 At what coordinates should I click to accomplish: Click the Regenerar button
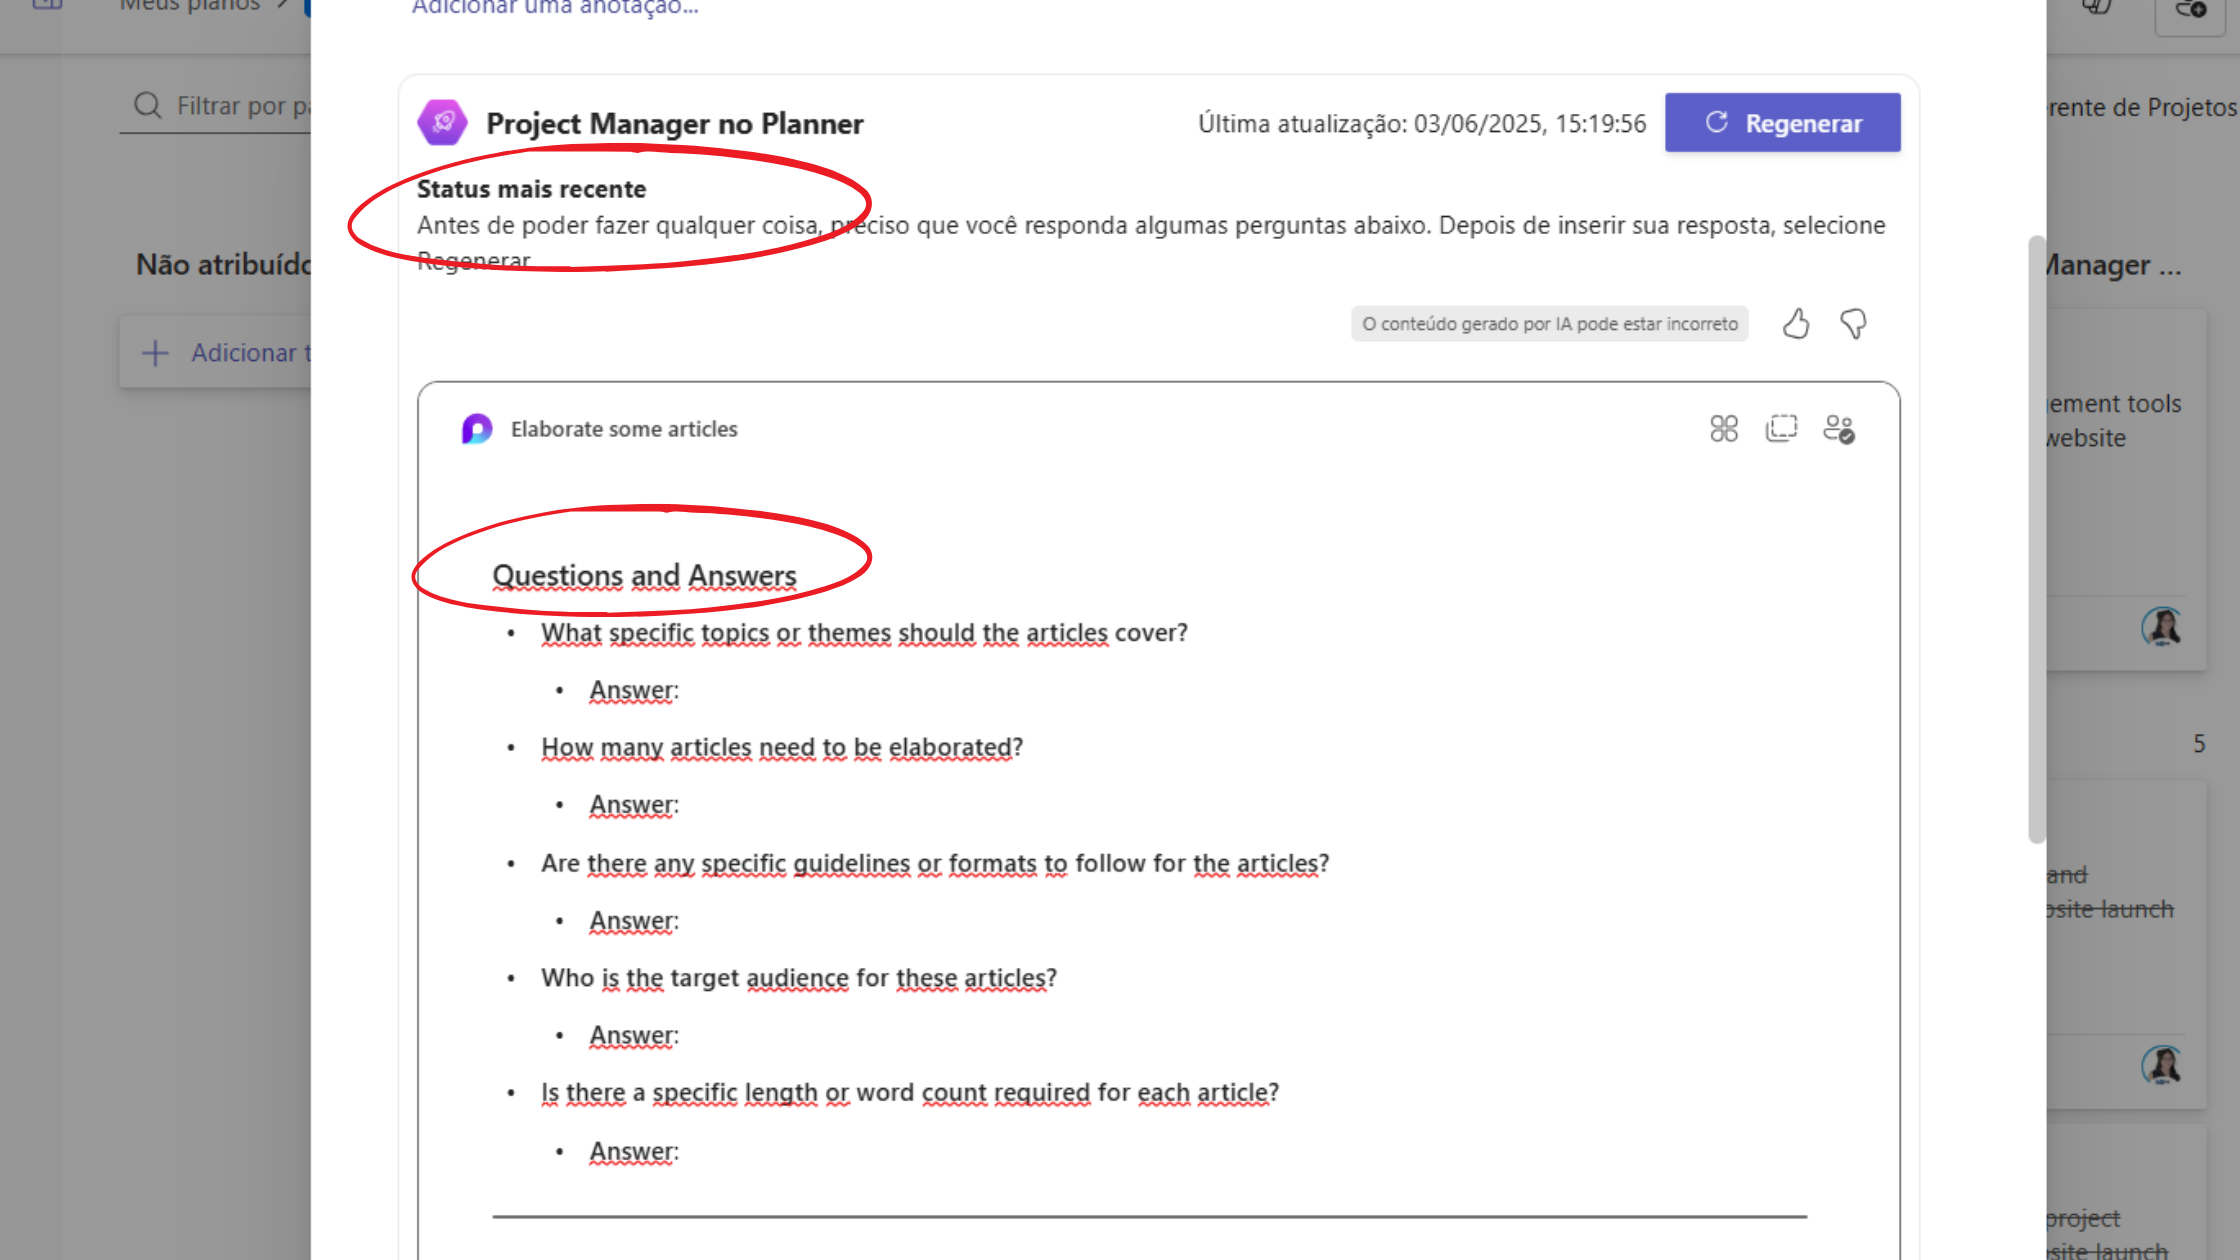click(x=1782, y=123)
